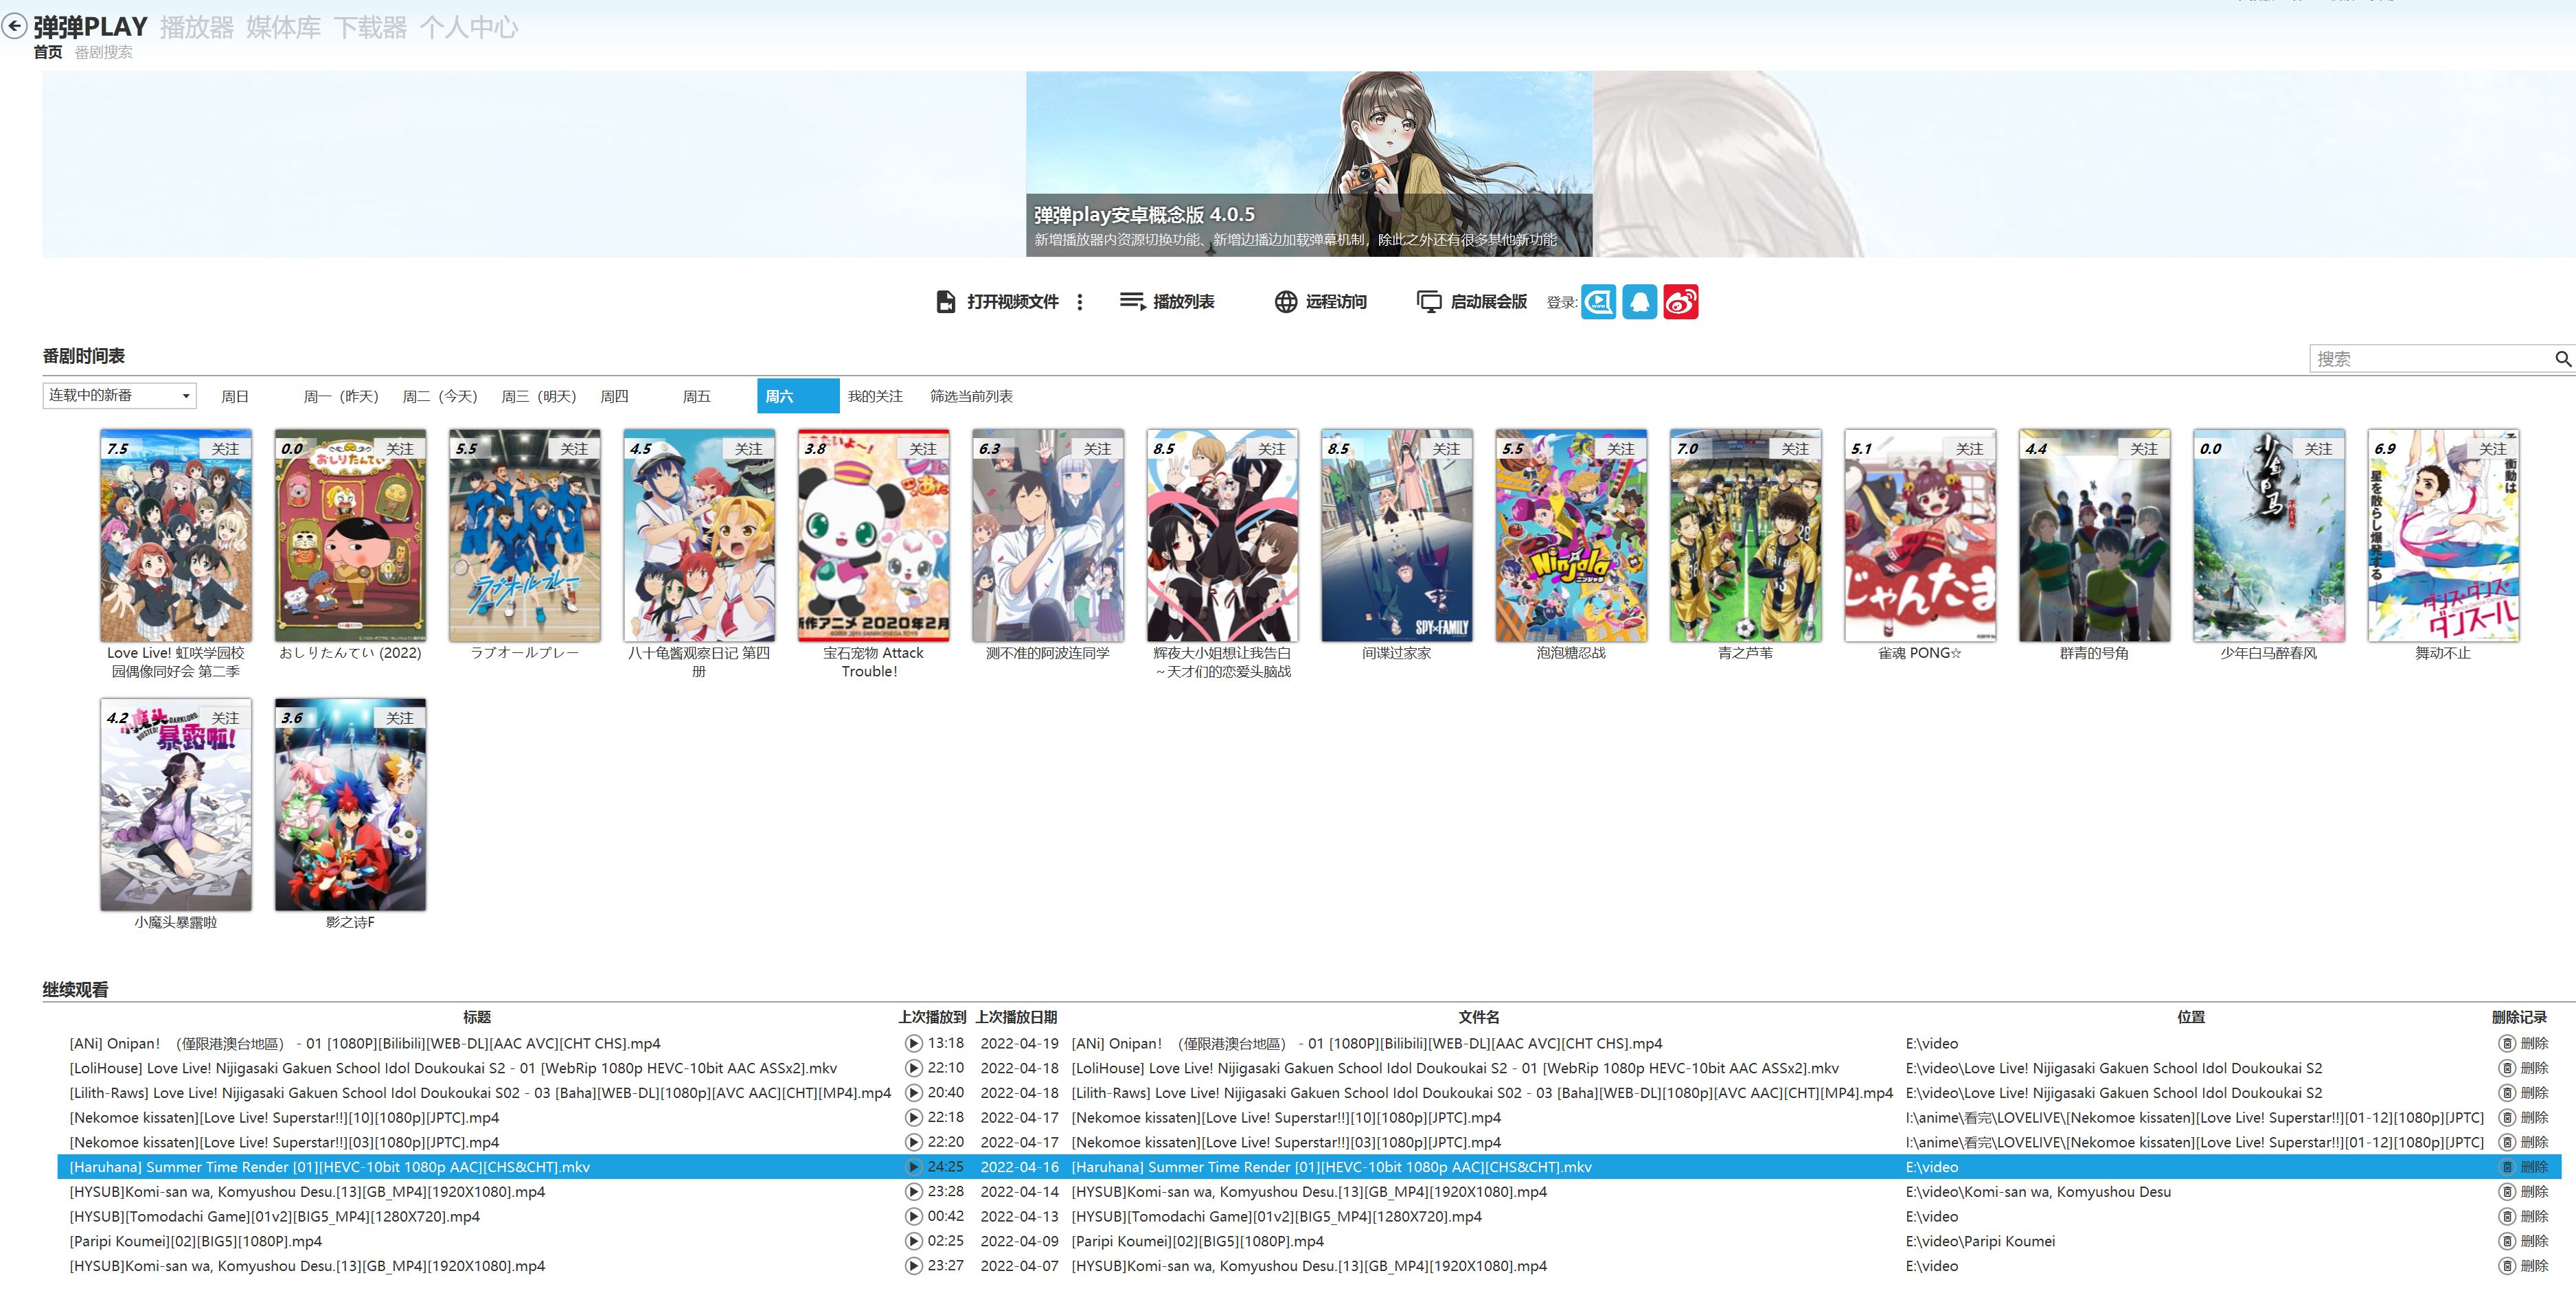Toggle 关注 on 小魔头暴露啦 poster

225,717
